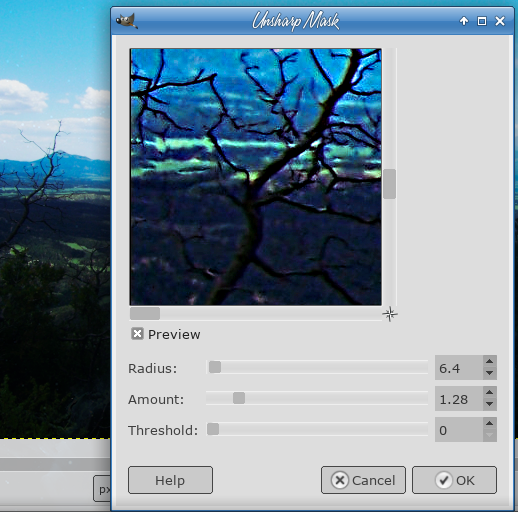Click the Amount slider handle
Image resolution: width=518 pixels, height=512 pixels.
click(x=239, y=398)
